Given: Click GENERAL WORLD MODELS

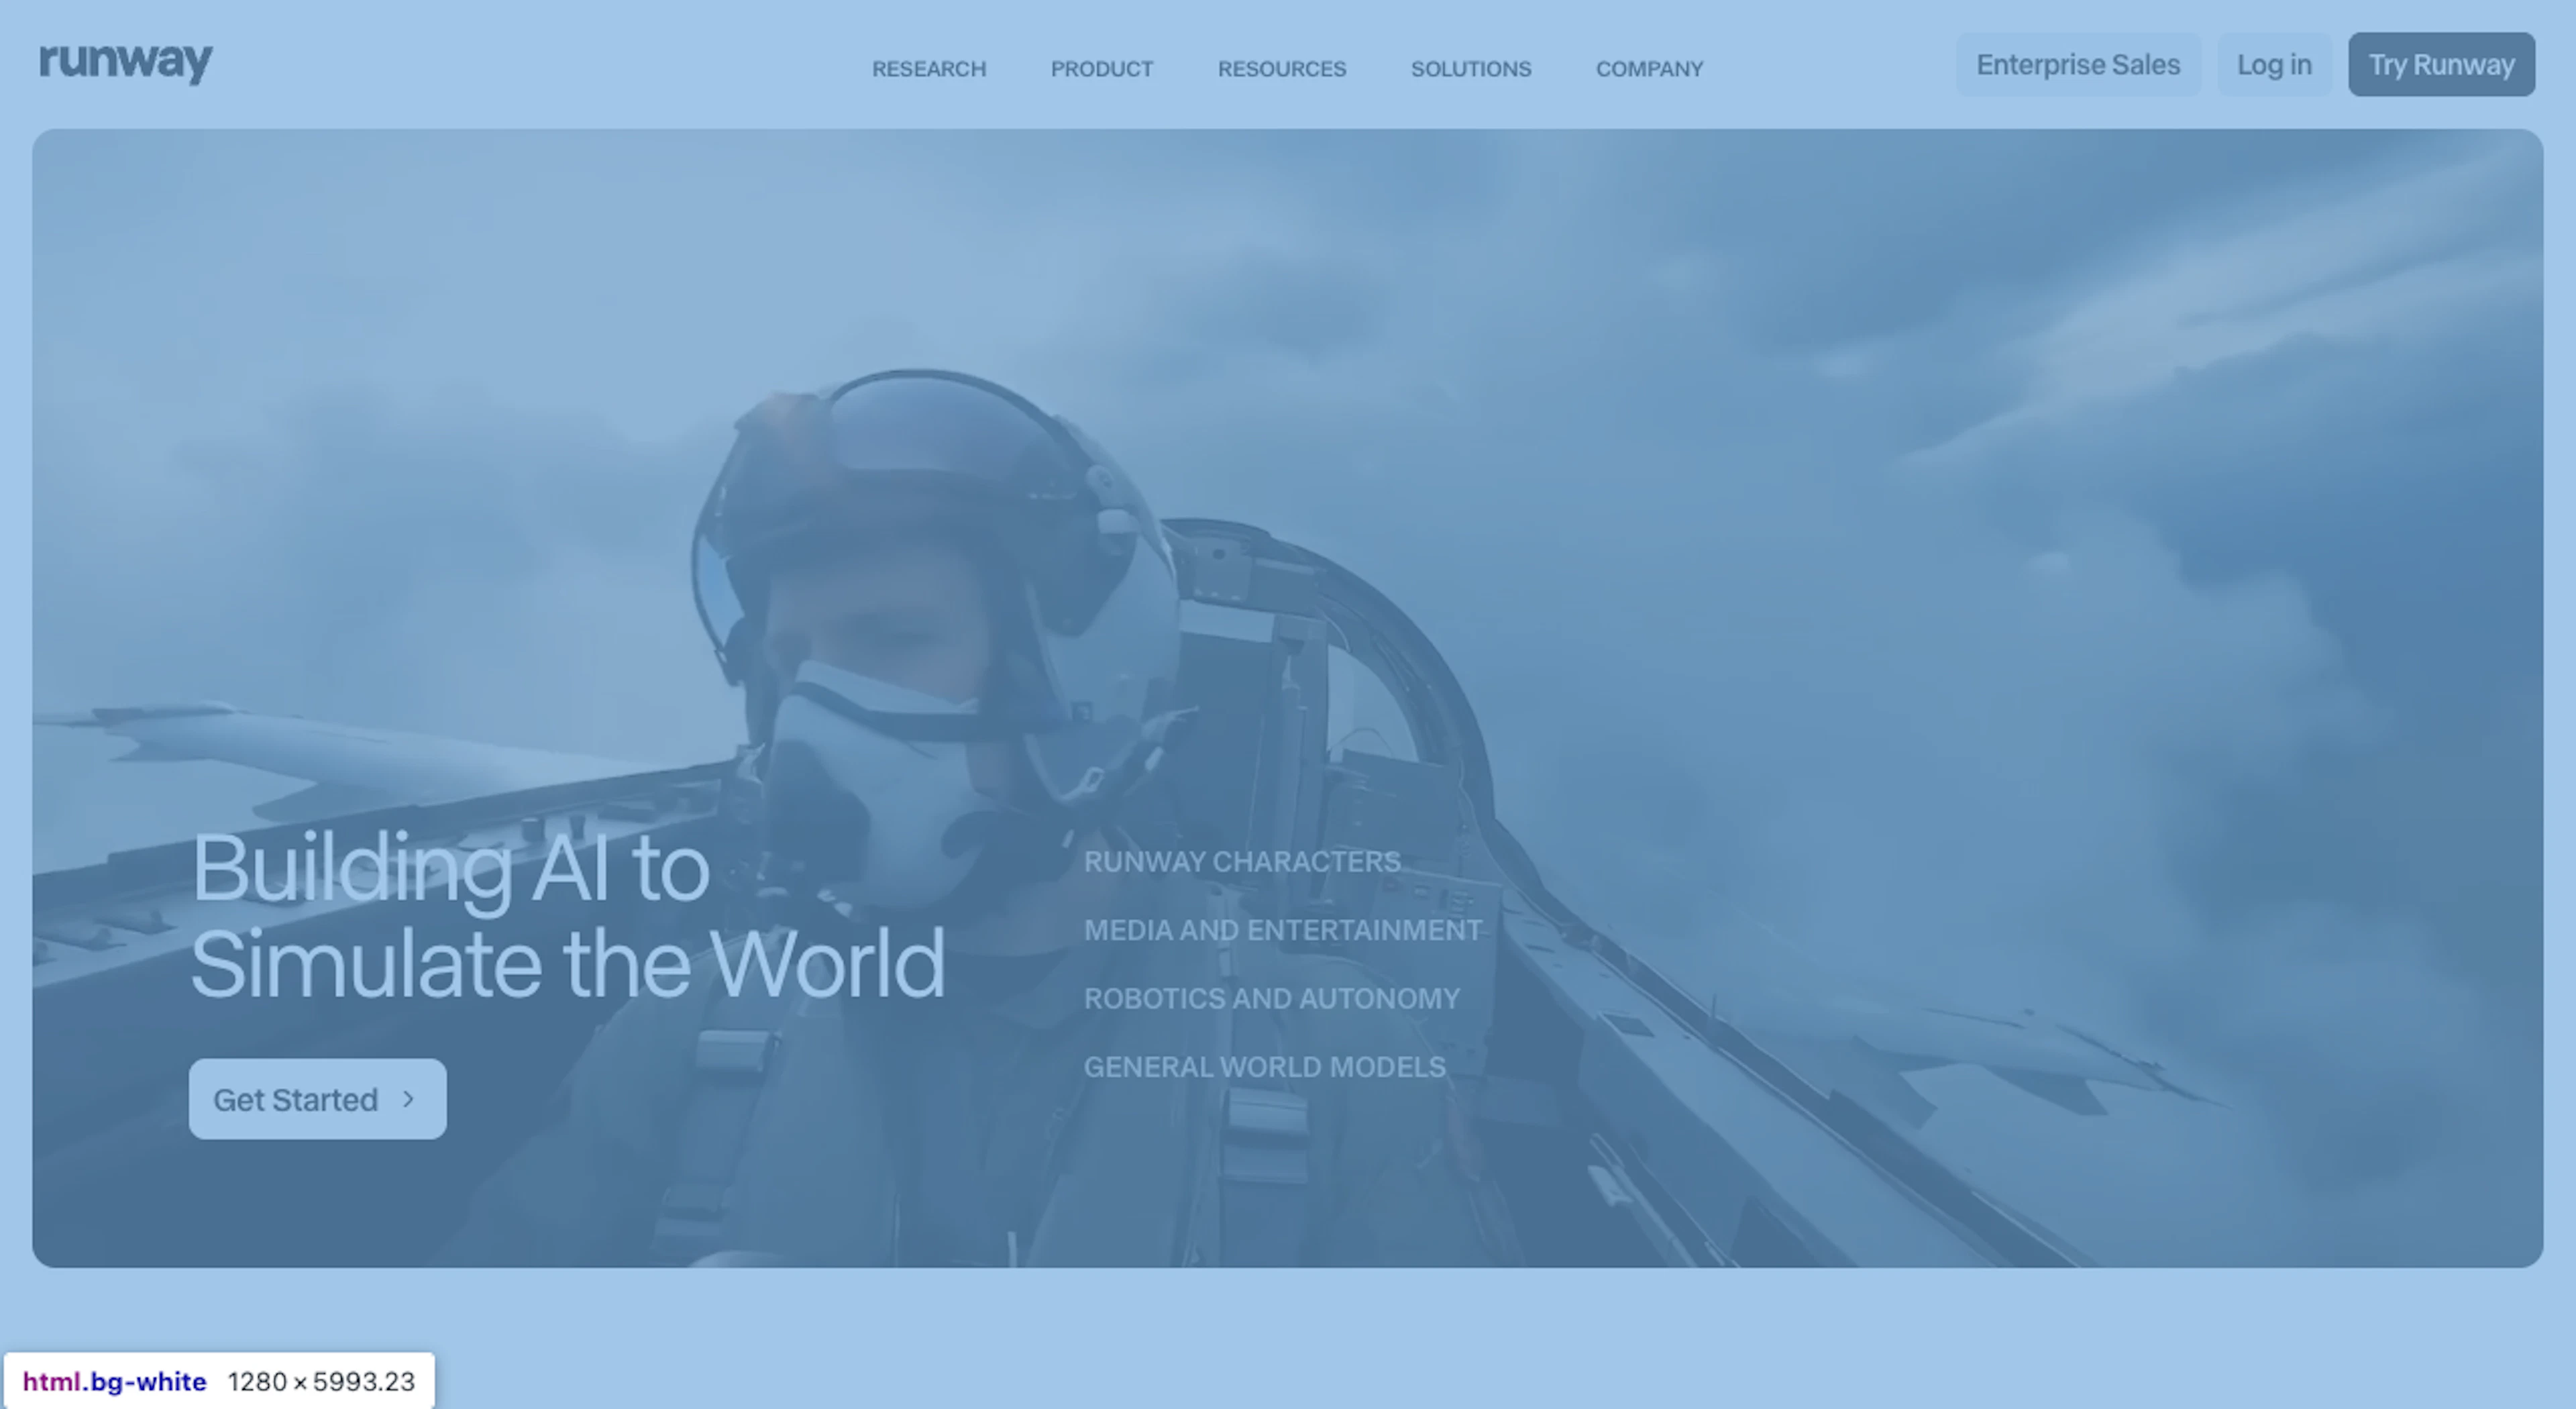Looking at the screenshot, I should [x=1264, y=1066].
